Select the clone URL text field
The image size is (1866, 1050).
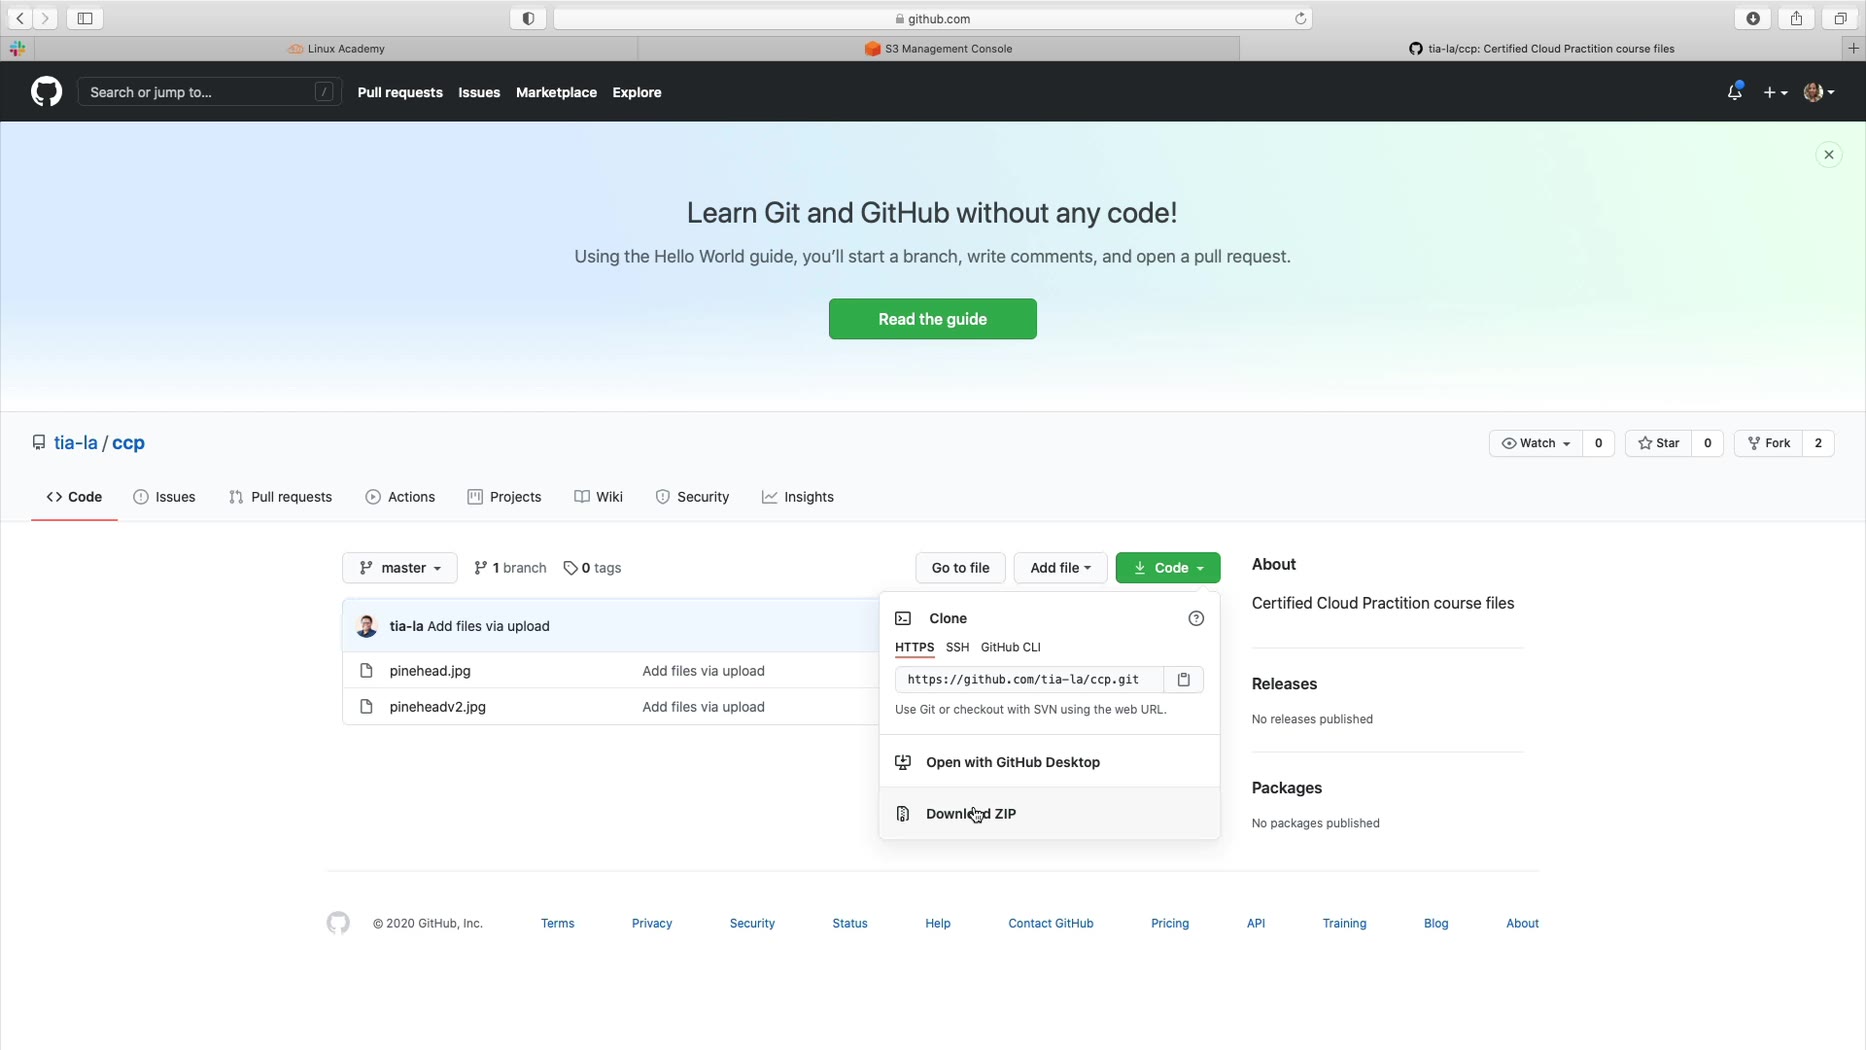point(1029,680)
